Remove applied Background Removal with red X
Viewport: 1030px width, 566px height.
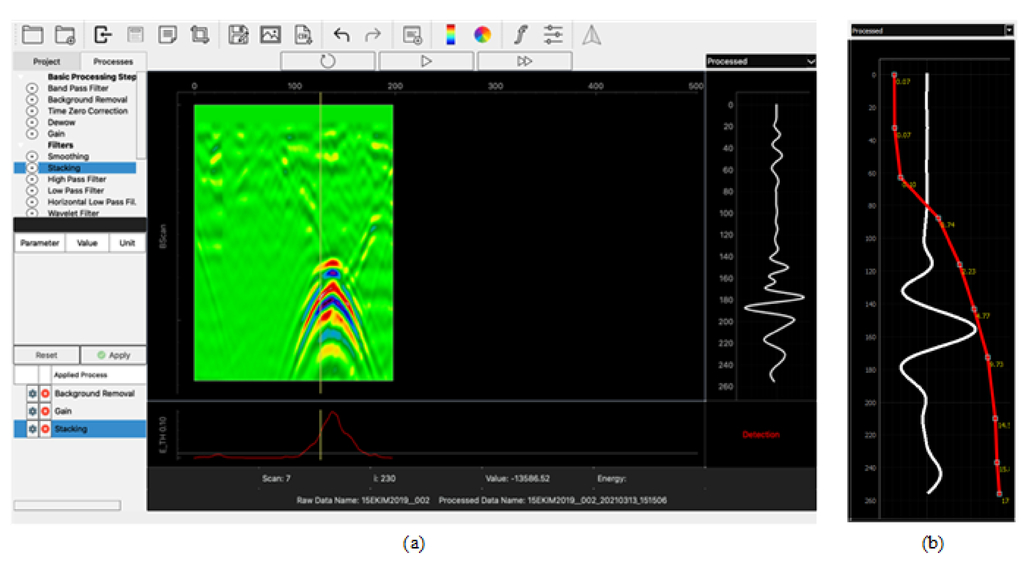[x=45, y=393]
